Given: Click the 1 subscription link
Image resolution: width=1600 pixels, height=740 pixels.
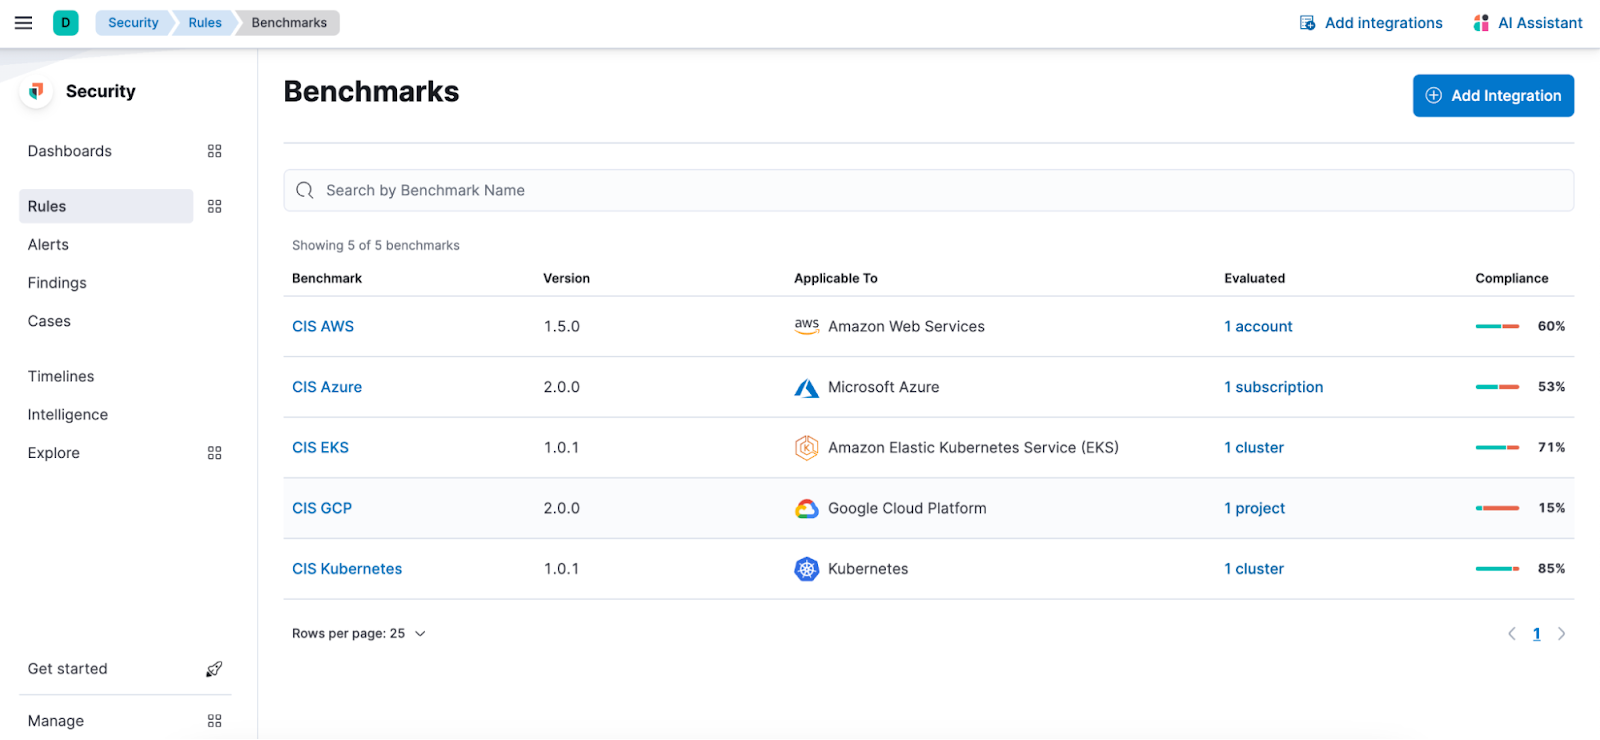Looking at the screenshot, I should (1273, 387).
